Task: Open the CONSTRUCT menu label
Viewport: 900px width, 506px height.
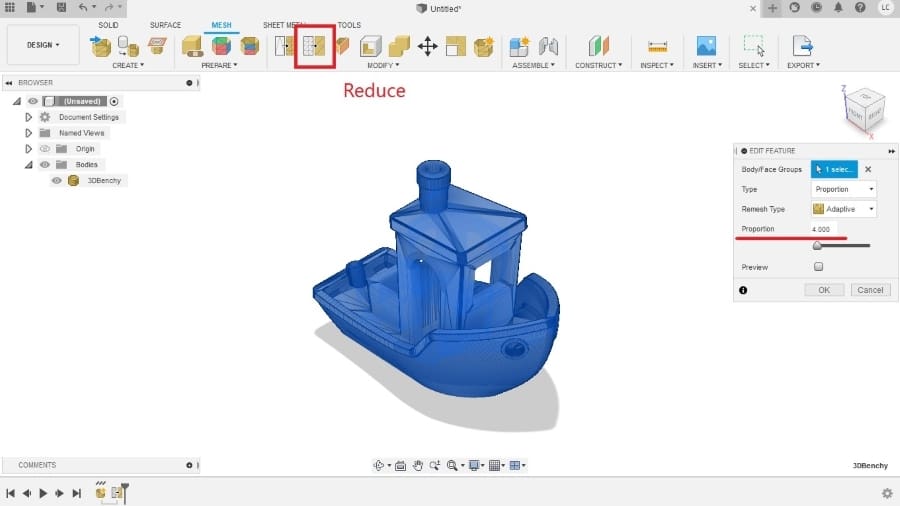Action: pos(598,65)
